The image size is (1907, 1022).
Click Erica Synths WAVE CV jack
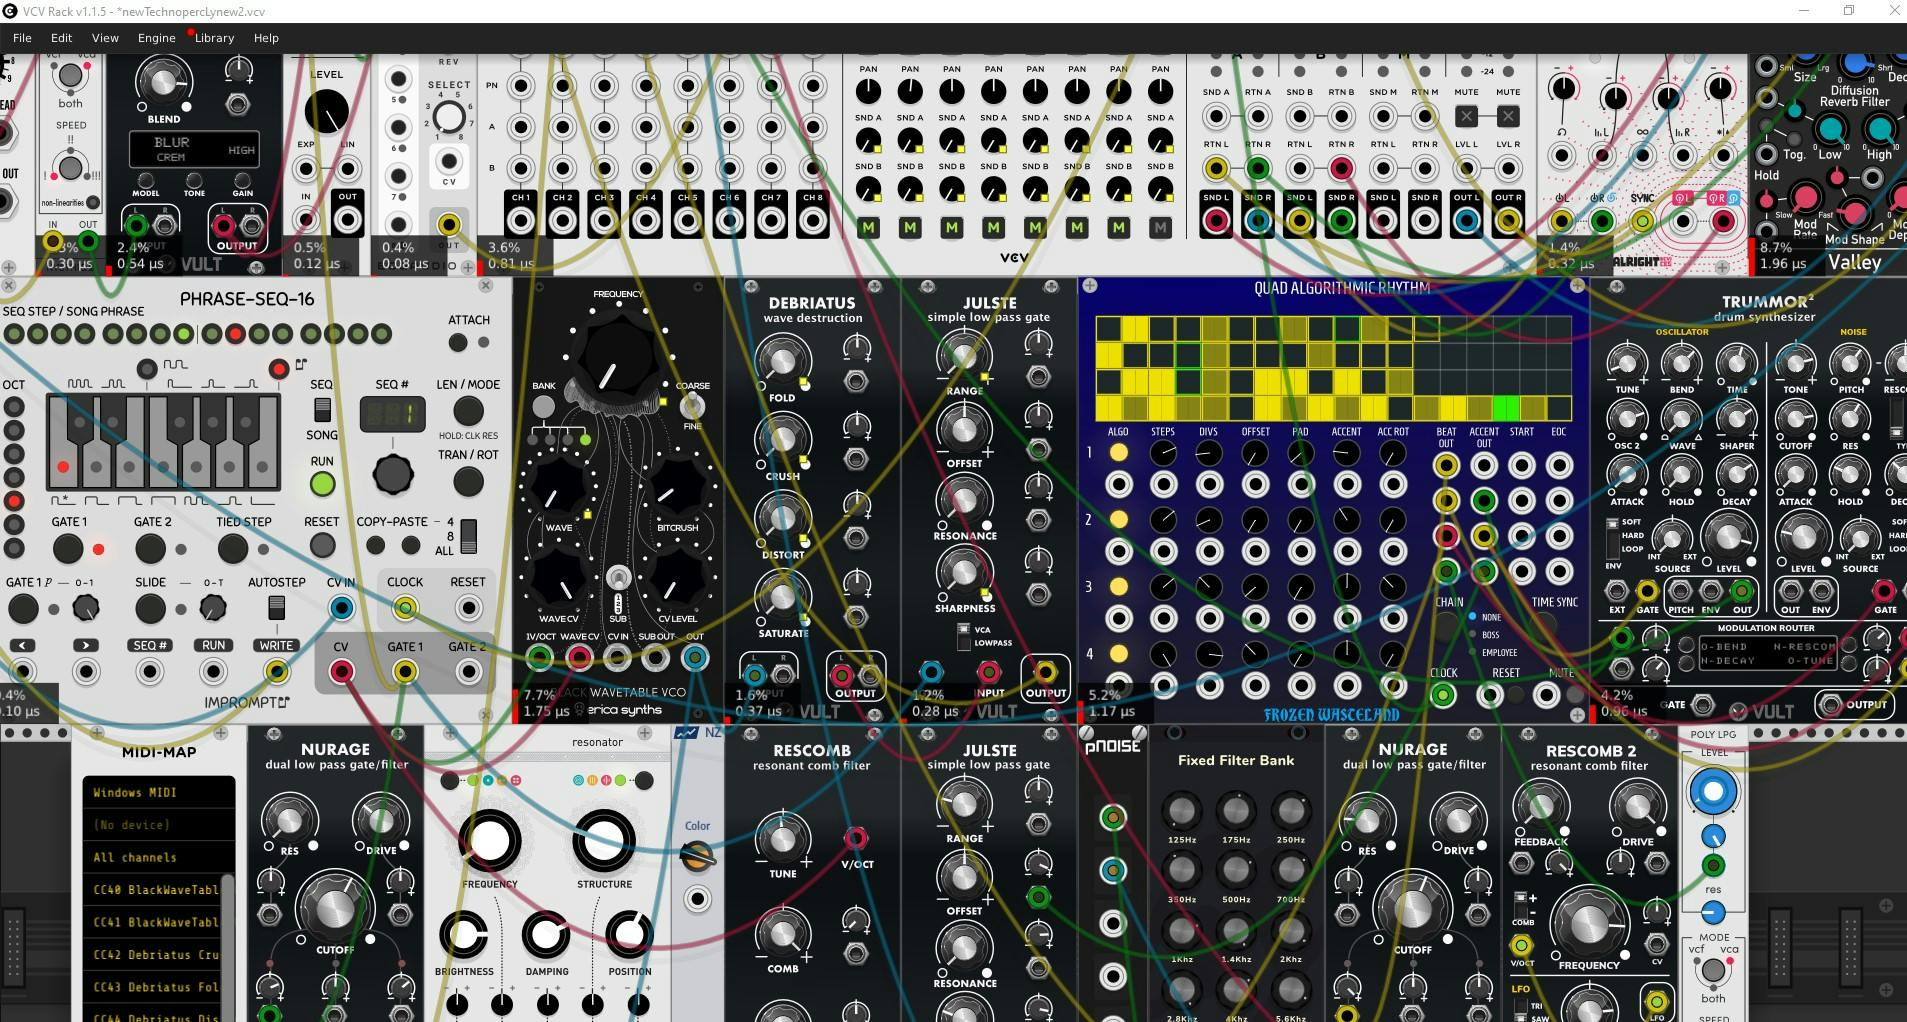579,657
